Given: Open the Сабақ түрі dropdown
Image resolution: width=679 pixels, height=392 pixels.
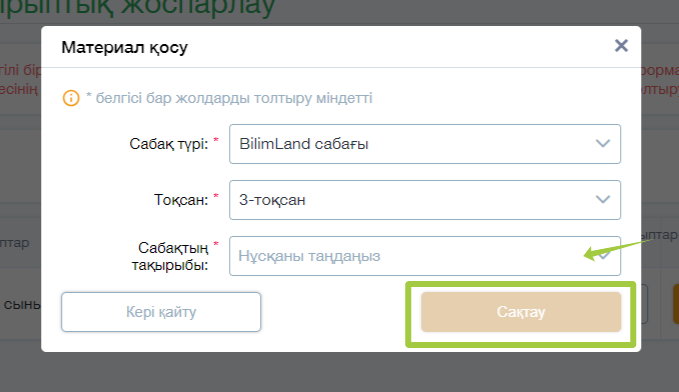Looking at the screenshot, I should [x=425, y=144].
